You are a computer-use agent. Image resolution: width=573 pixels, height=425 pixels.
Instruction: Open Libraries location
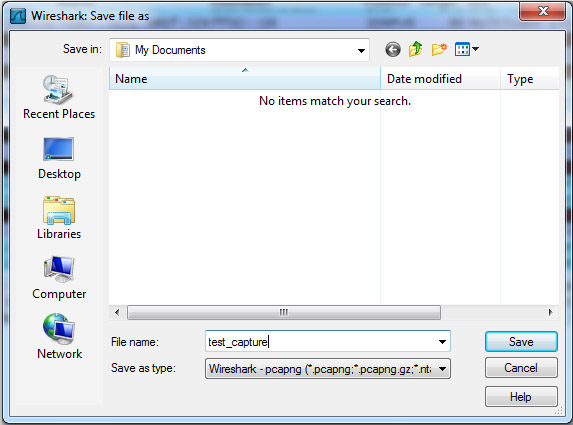(x=59, y=218)
